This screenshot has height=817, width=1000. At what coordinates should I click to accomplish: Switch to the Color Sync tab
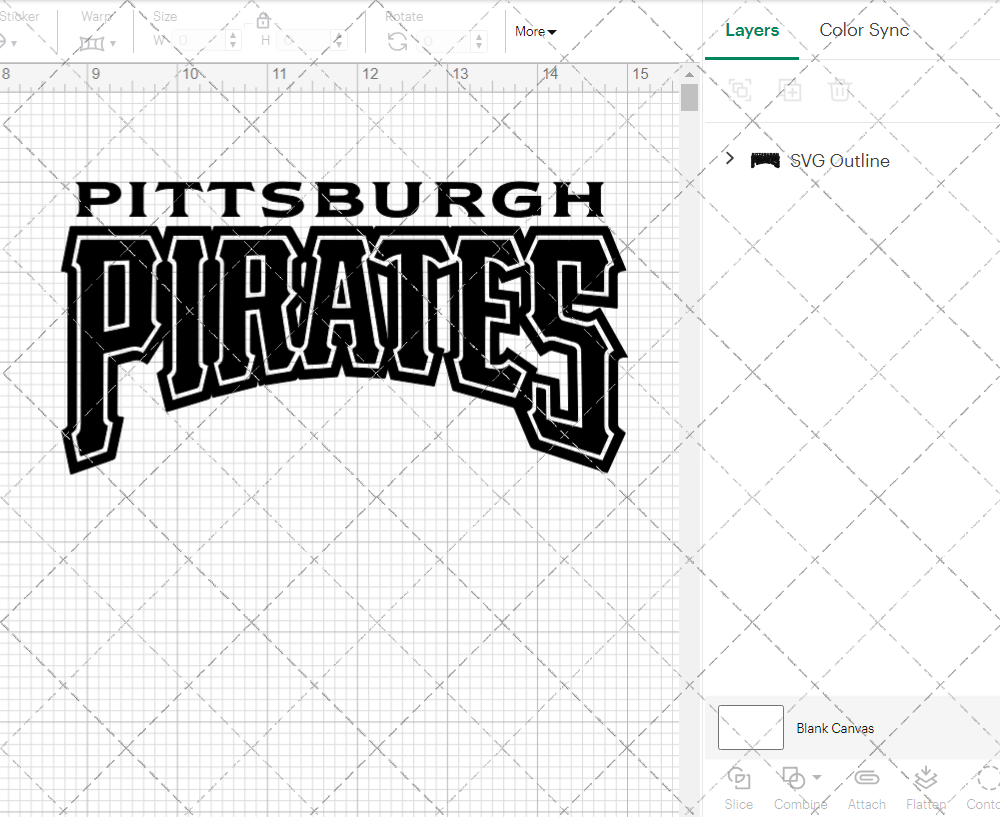864,30
